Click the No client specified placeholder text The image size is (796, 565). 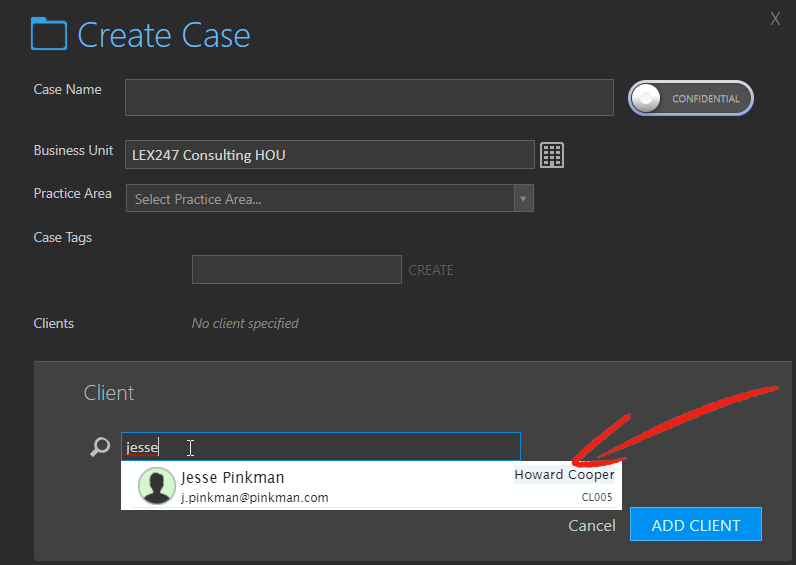(x=245, y=323)
